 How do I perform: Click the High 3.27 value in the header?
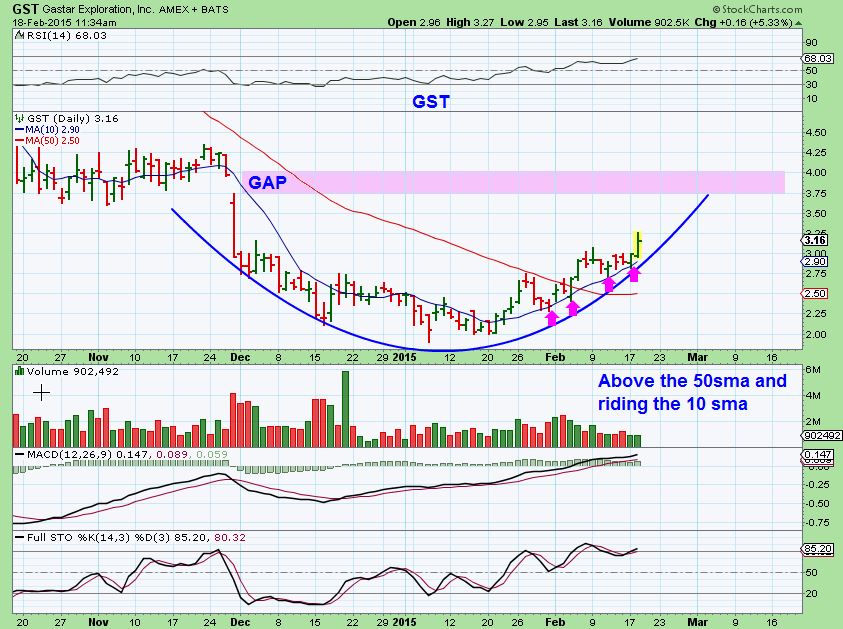pyautogui.click(x=470, y=23)
